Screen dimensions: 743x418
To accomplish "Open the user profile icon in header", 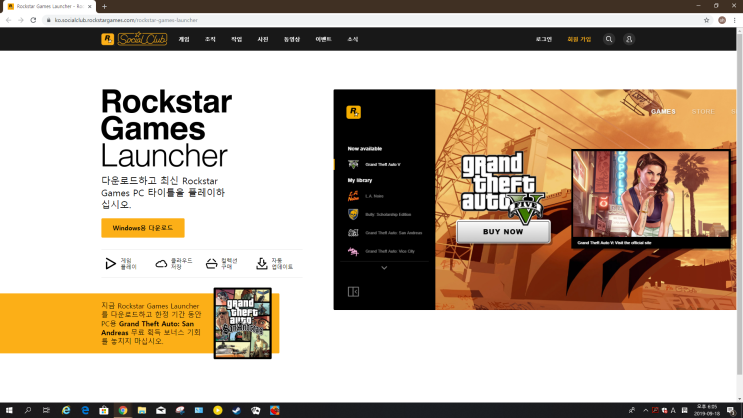I will click(x=629, y=39).
